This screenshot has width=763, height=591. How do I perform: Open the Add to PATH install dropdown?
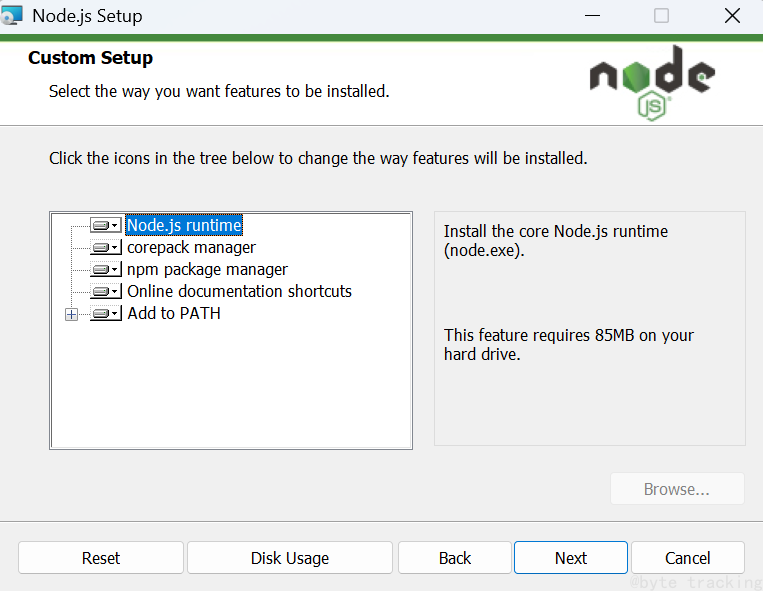pyautogui.click(x=106, y=314)
